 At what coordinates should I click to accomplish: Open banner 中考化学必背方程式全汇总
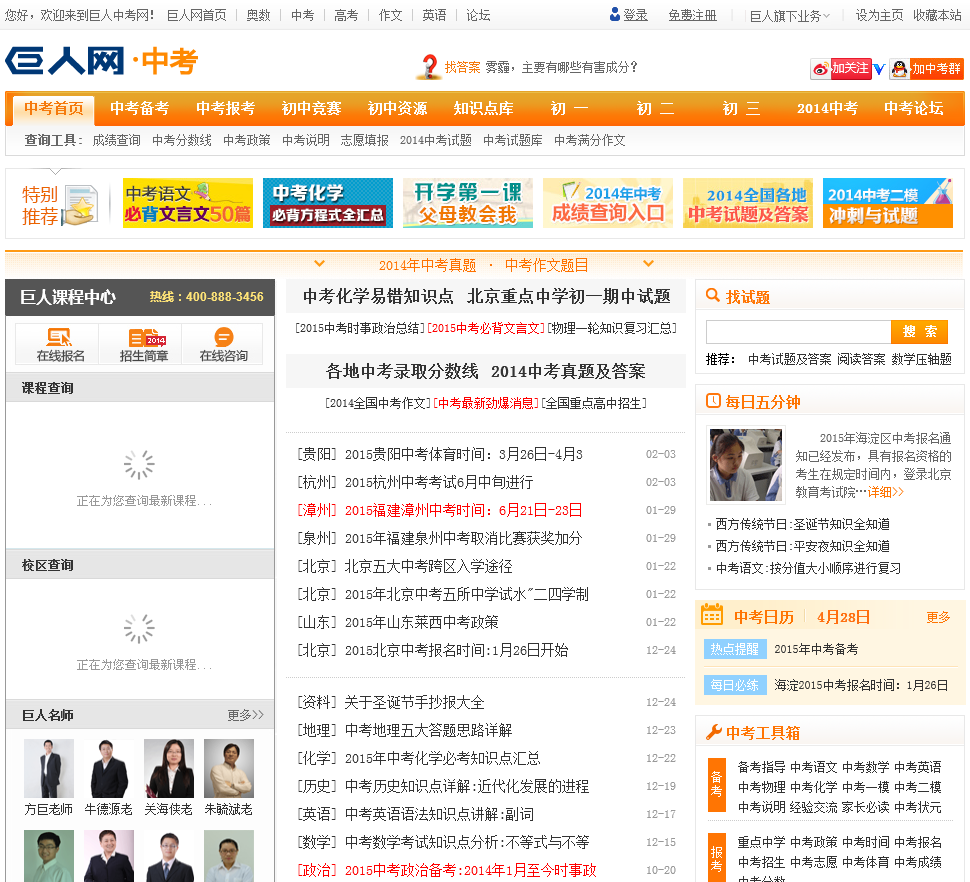pyautogui.click(x=328, y=203)
